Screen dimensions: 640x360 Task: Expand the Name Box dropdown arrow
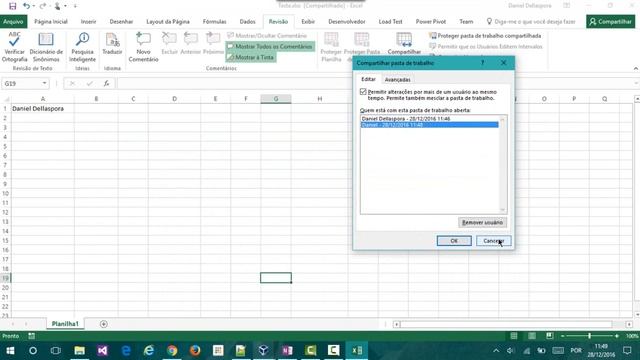click(x=44, y=83)
